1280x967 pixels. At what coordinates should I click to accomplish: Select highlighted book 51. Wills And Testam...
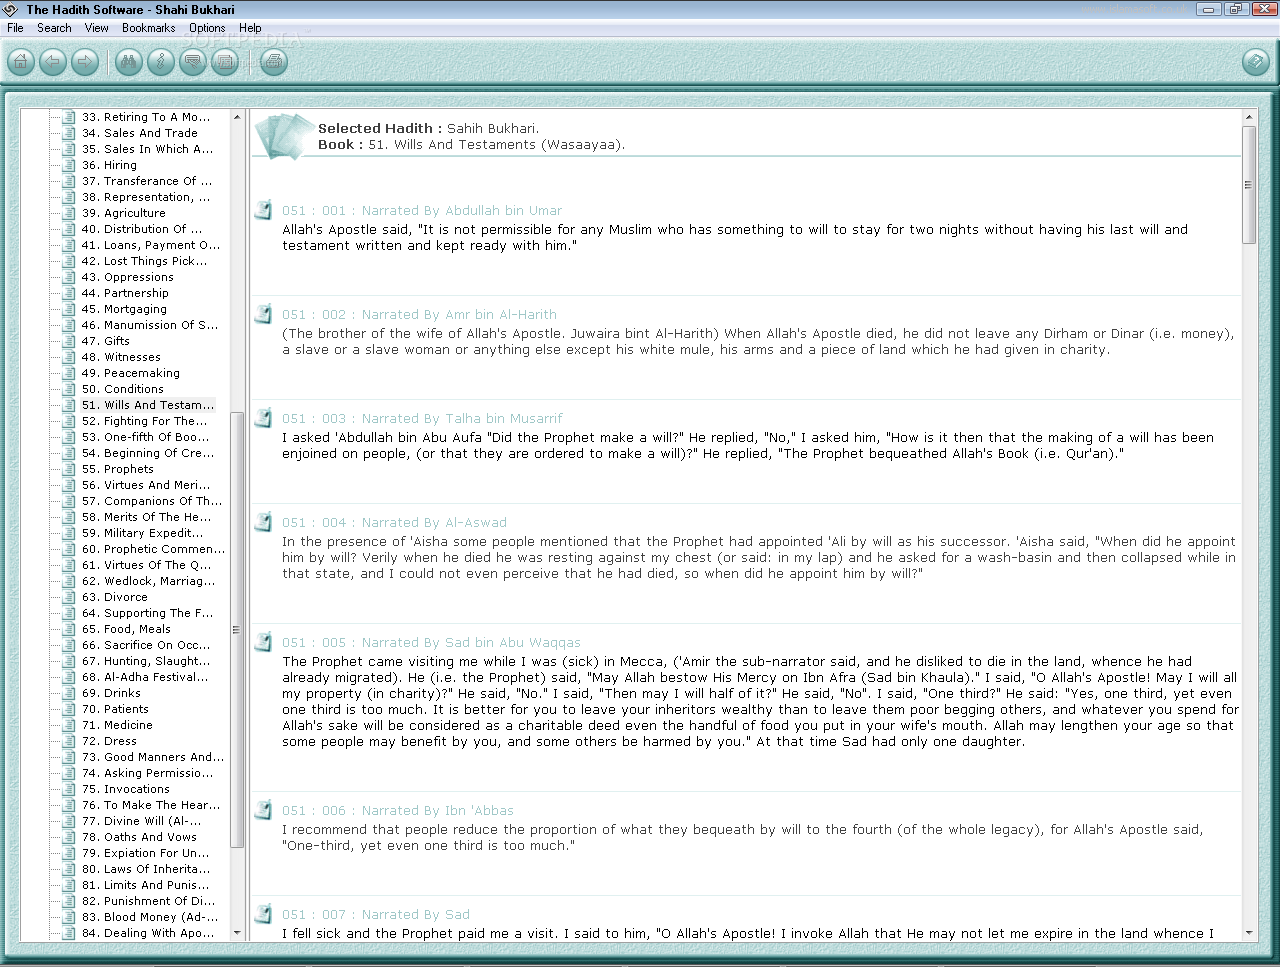[148, 405]
